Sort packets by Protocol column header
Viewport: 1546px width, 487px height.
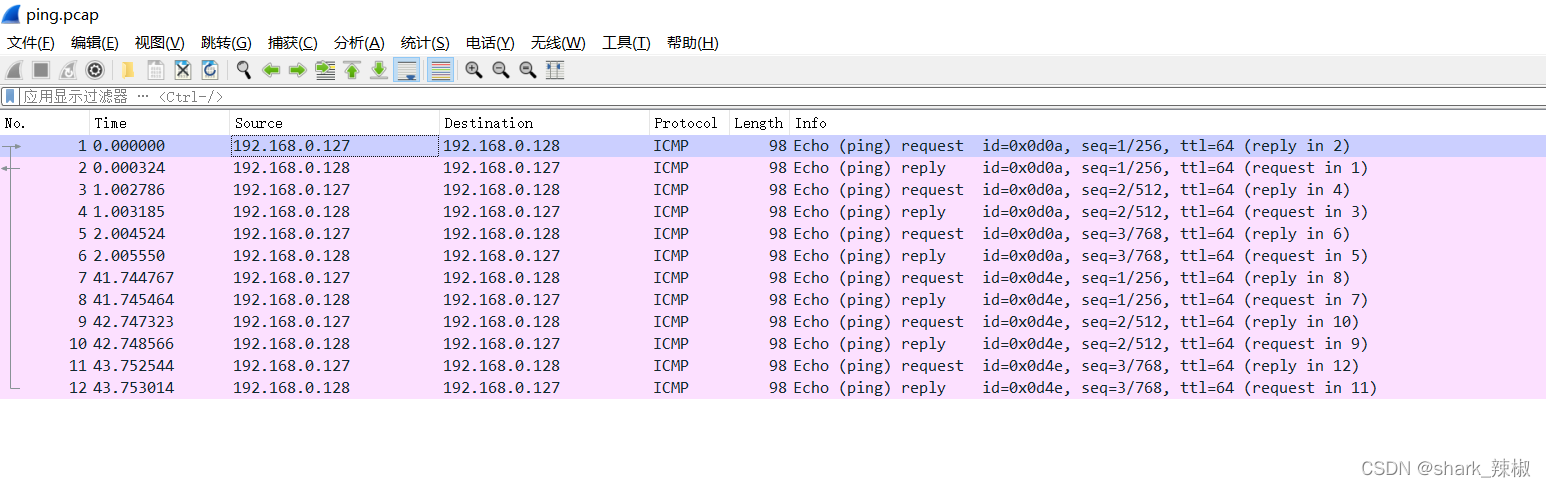coord(686,123)
